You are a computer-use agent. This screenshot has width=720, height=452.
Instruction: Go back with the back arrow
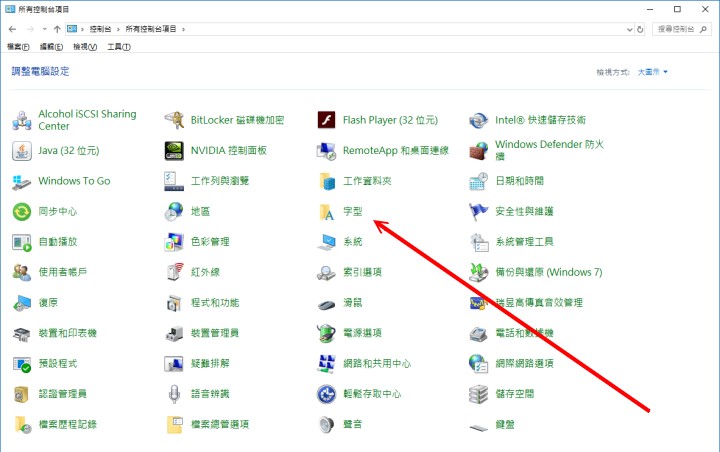click(12, 29)
